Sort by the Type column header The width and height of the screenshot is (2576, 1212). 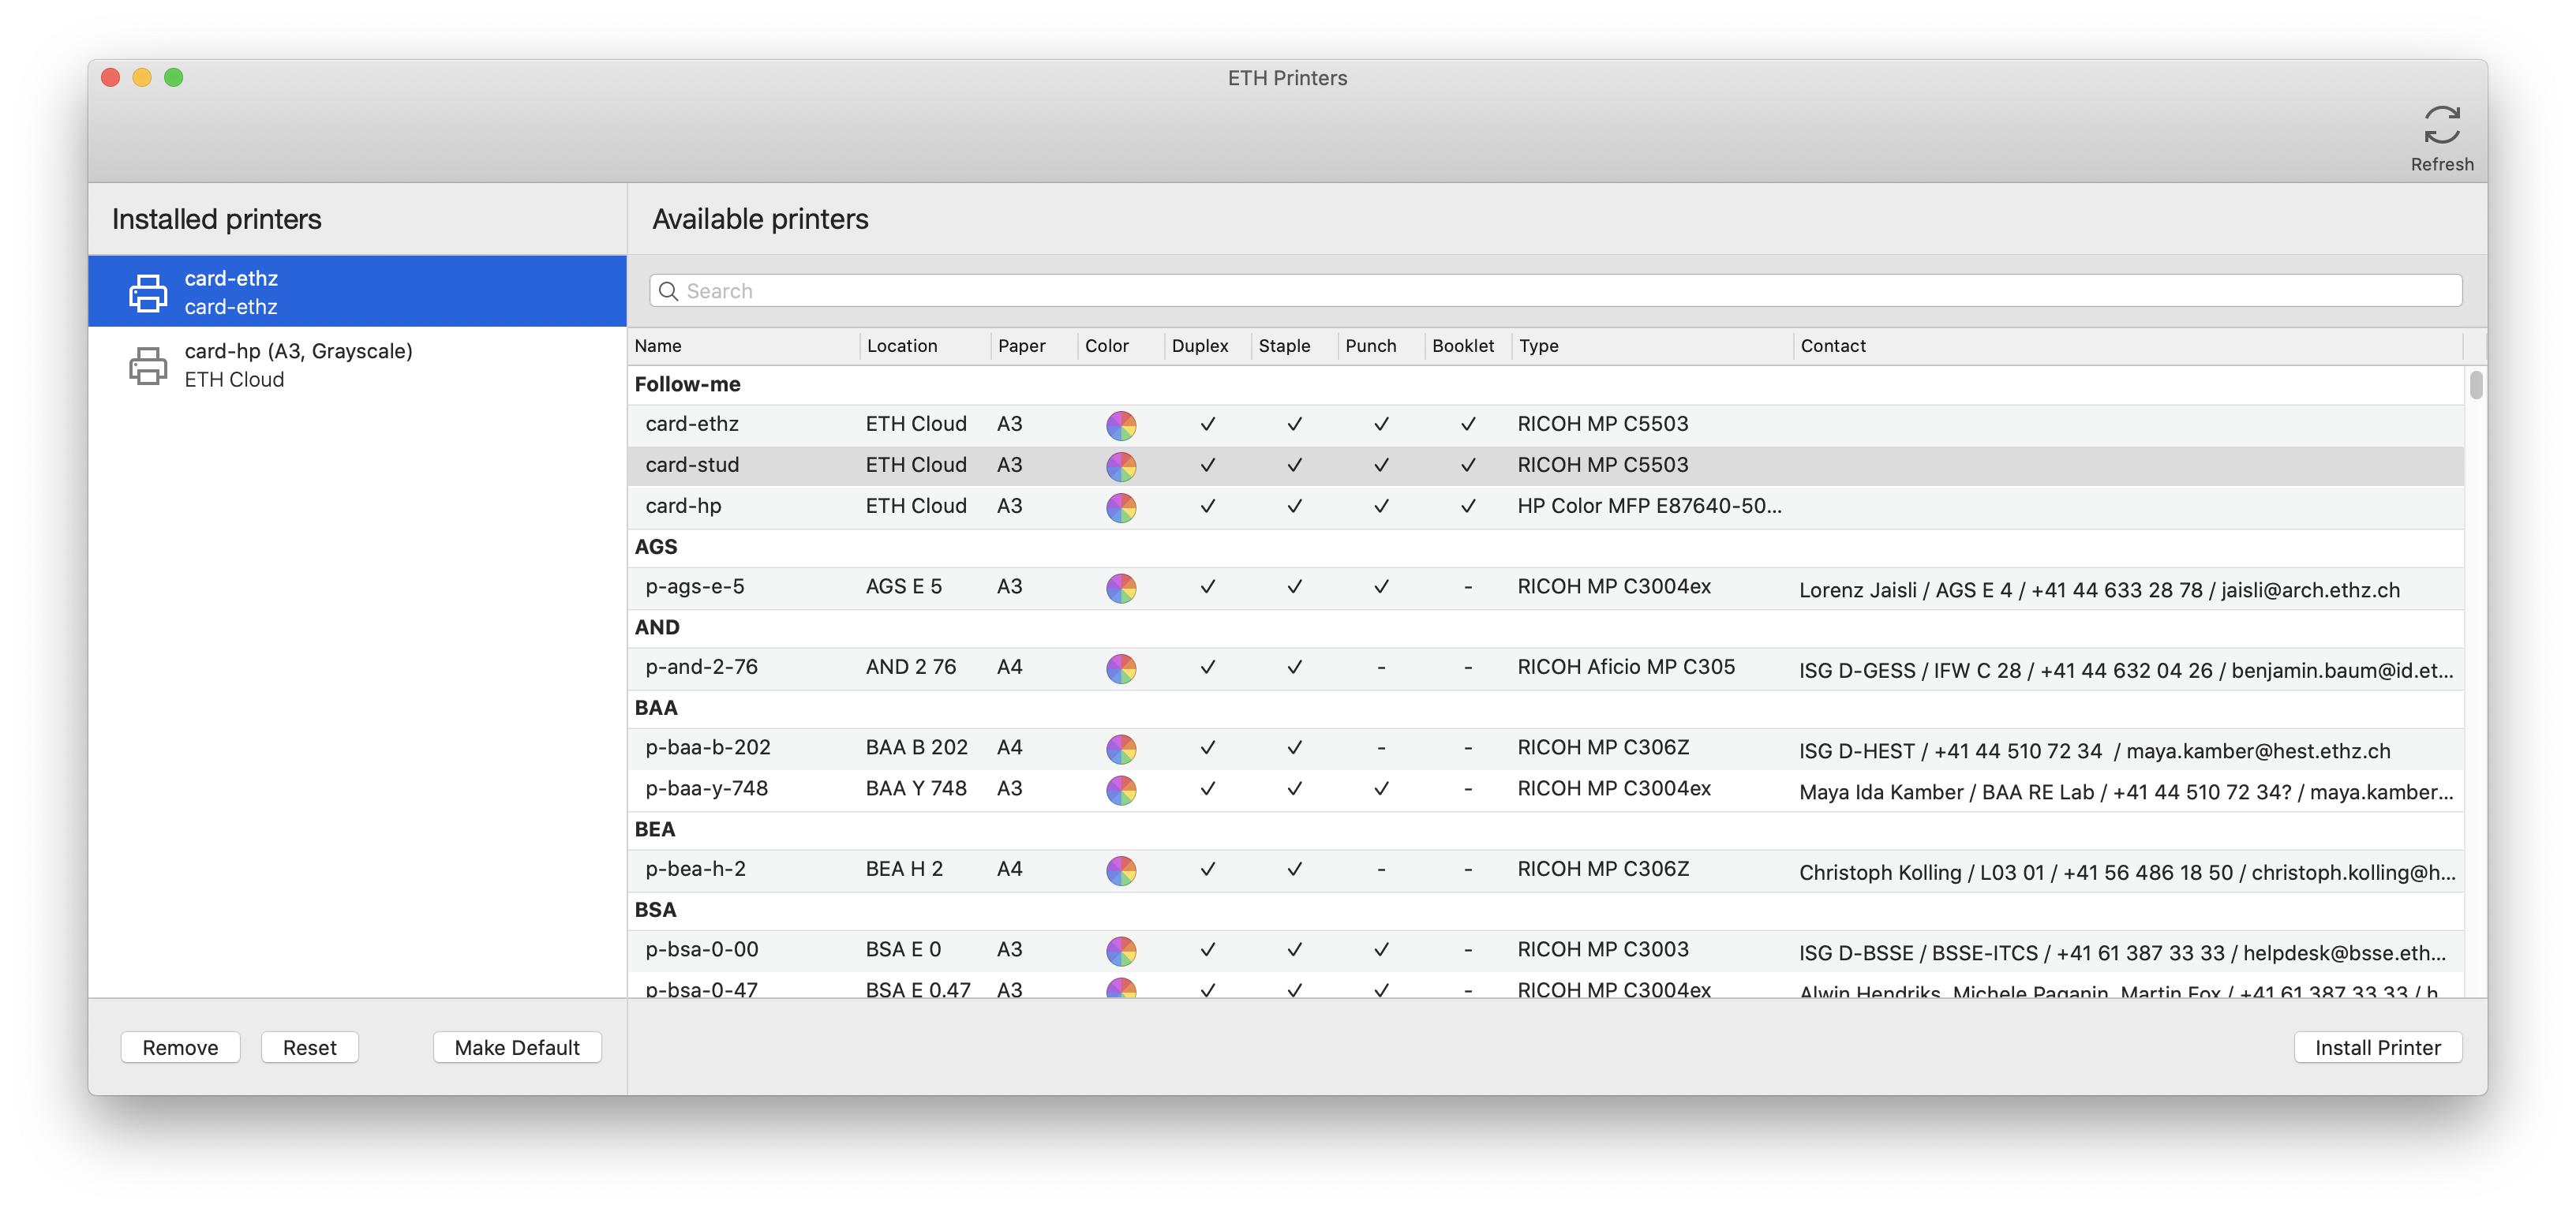coord(1652,346)
